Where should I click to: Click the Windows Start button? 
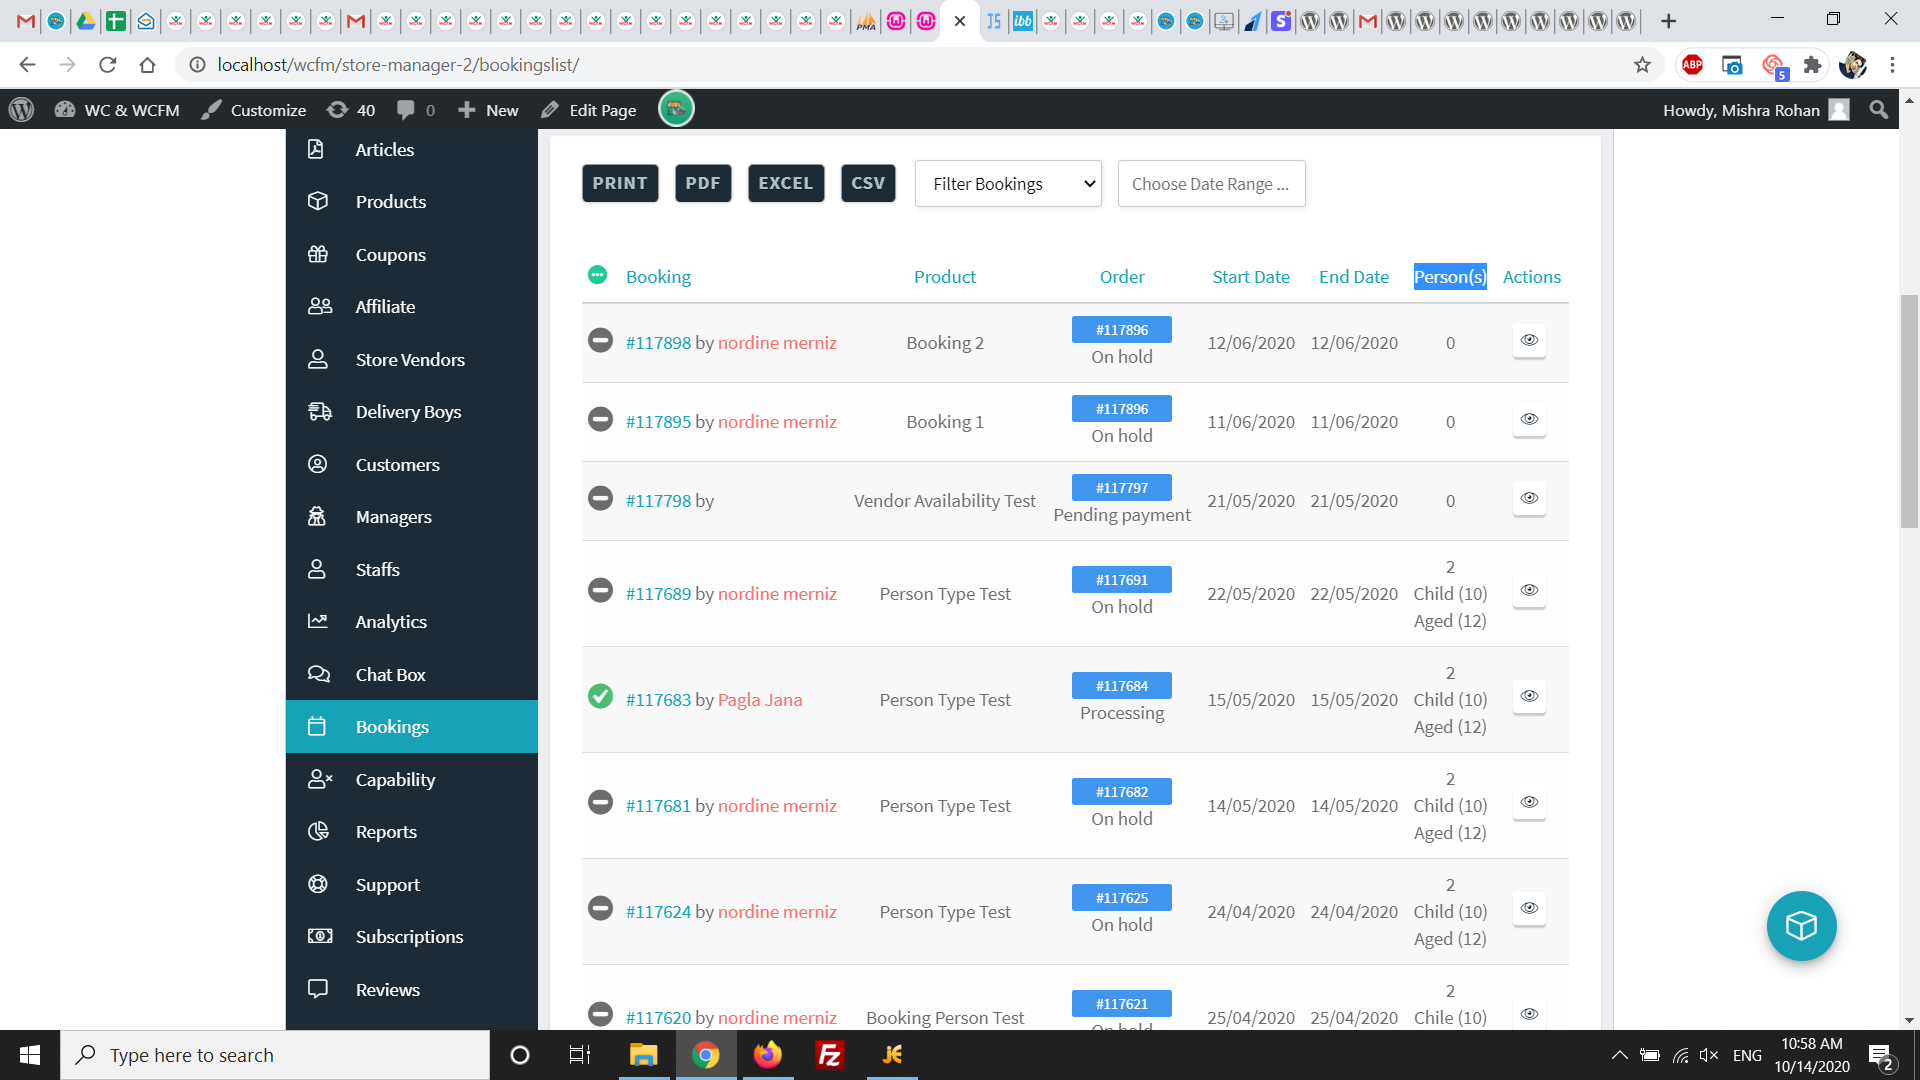point(30,1055)
